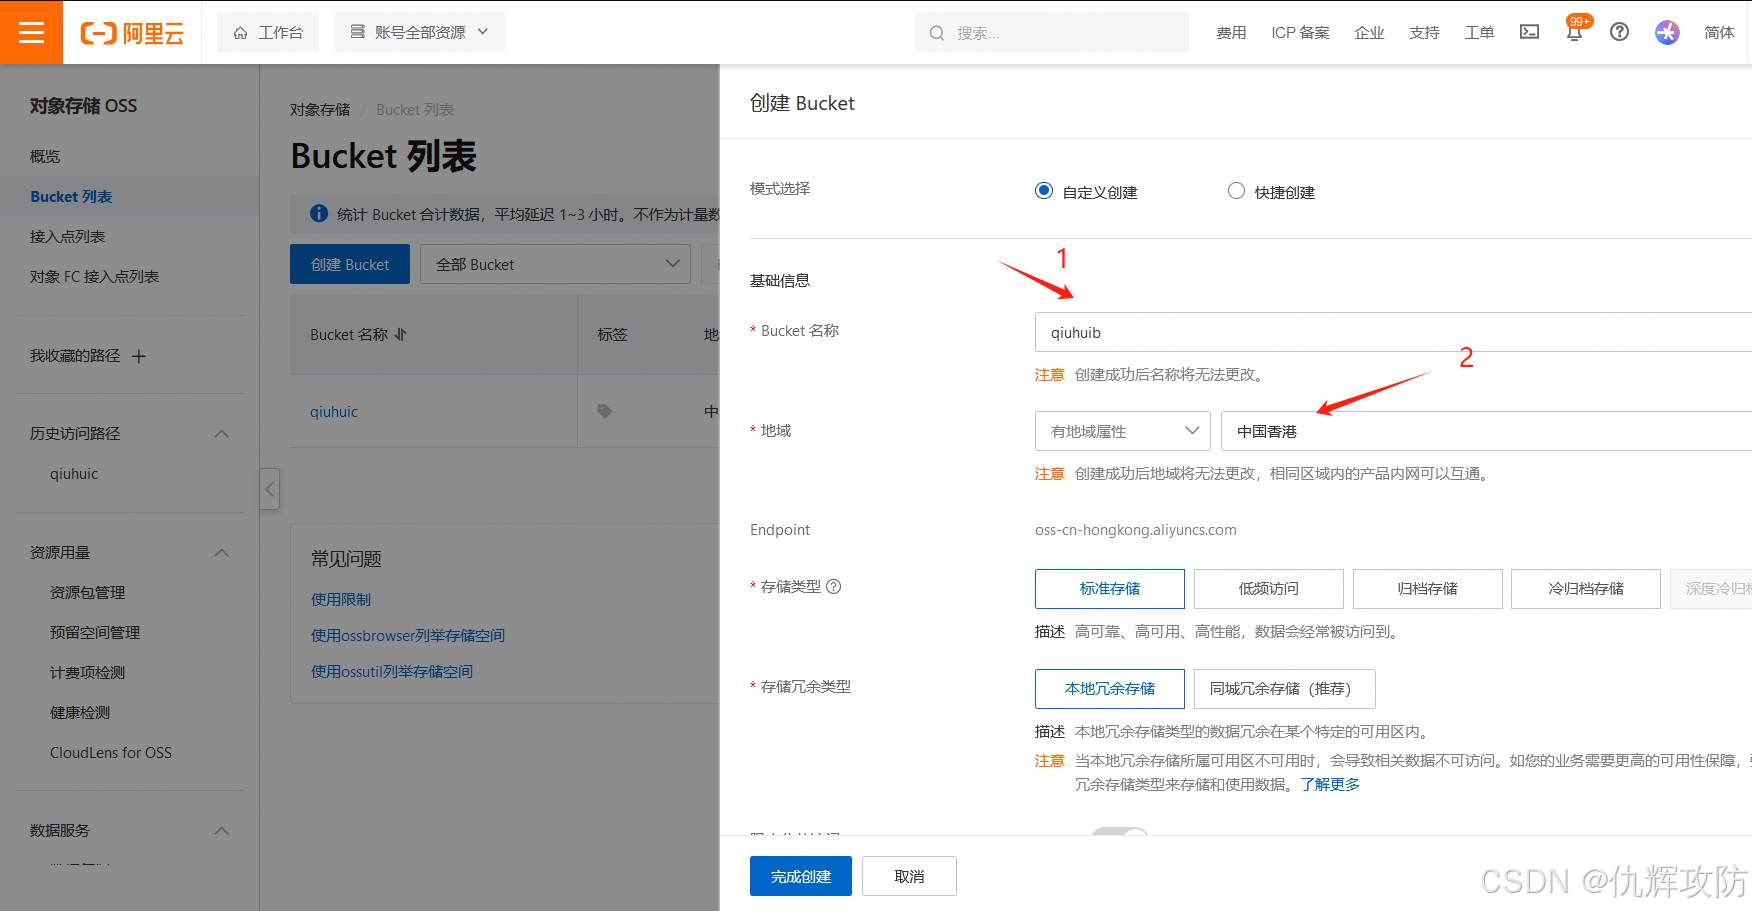Open resource package management
The height and width of the screenshot is (911, 1752).
87,592
